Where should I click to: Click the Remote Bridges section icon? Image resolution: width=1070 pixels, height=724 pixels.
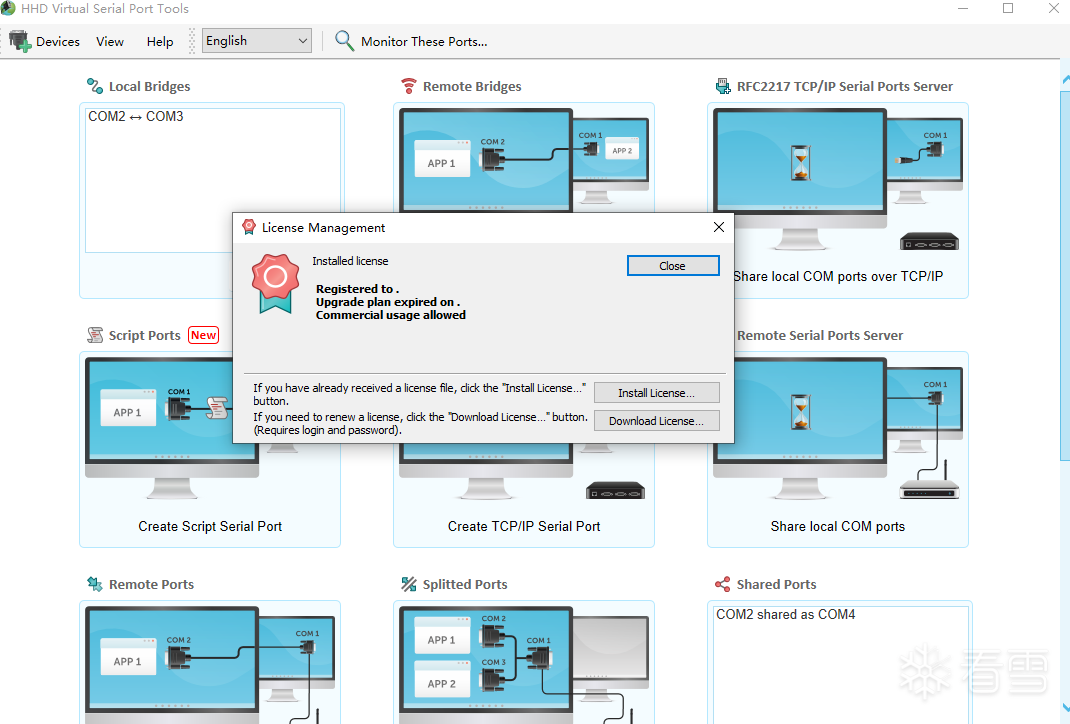click(x=408, y=86)
